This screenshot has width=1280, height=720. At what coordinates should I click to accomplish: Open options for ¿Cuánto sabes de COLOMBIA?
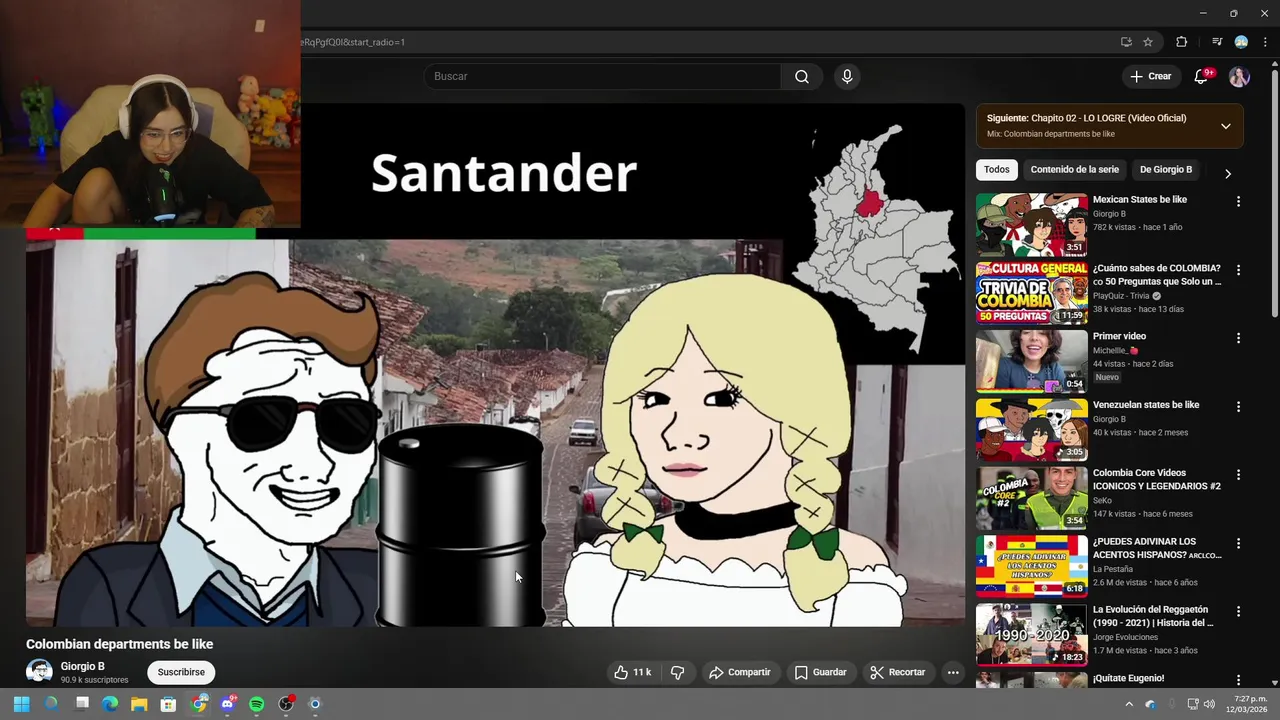[x=1238, y=270]
